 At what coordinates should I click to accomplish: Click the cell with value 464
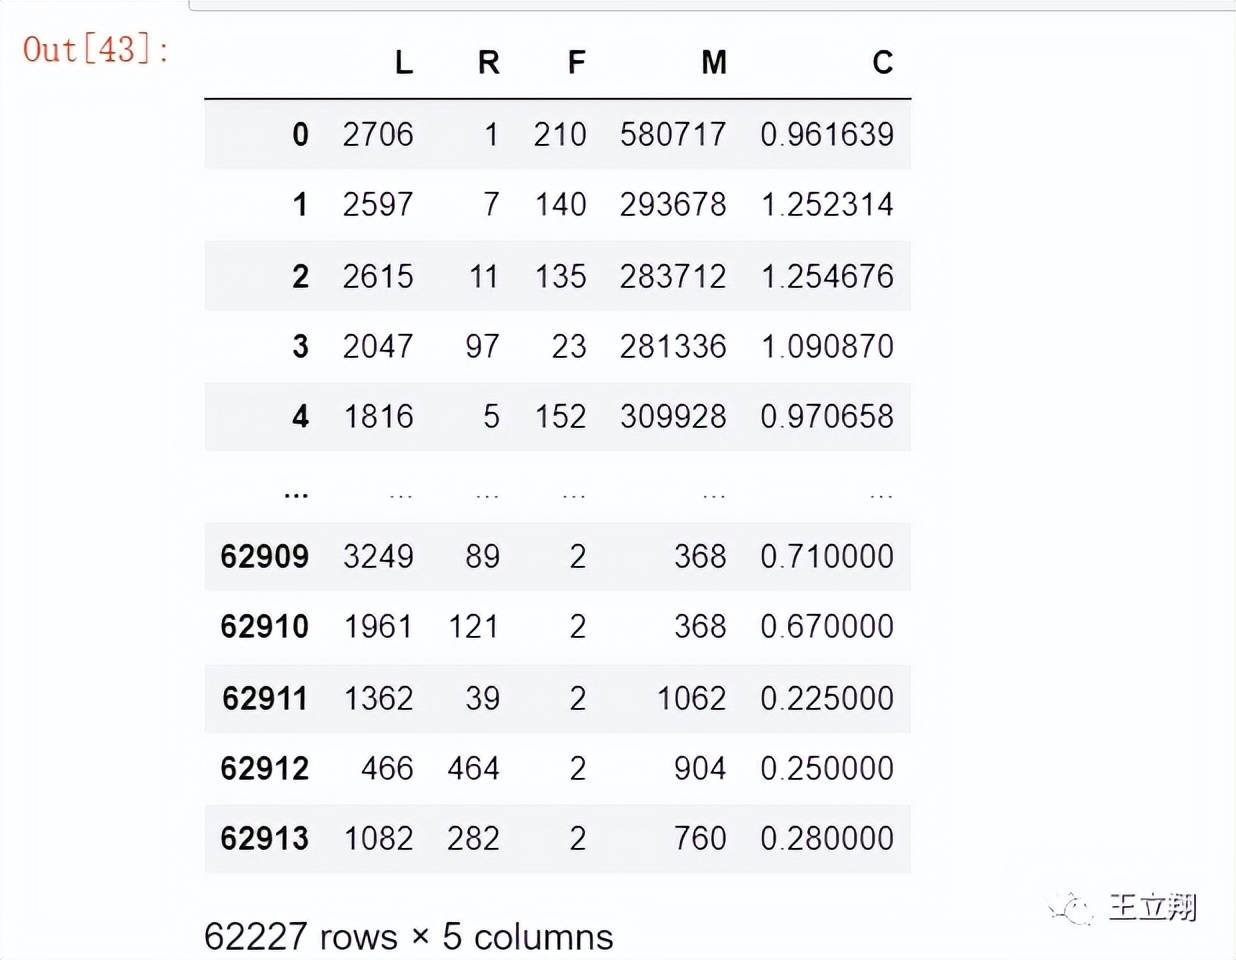pos(473,768)
